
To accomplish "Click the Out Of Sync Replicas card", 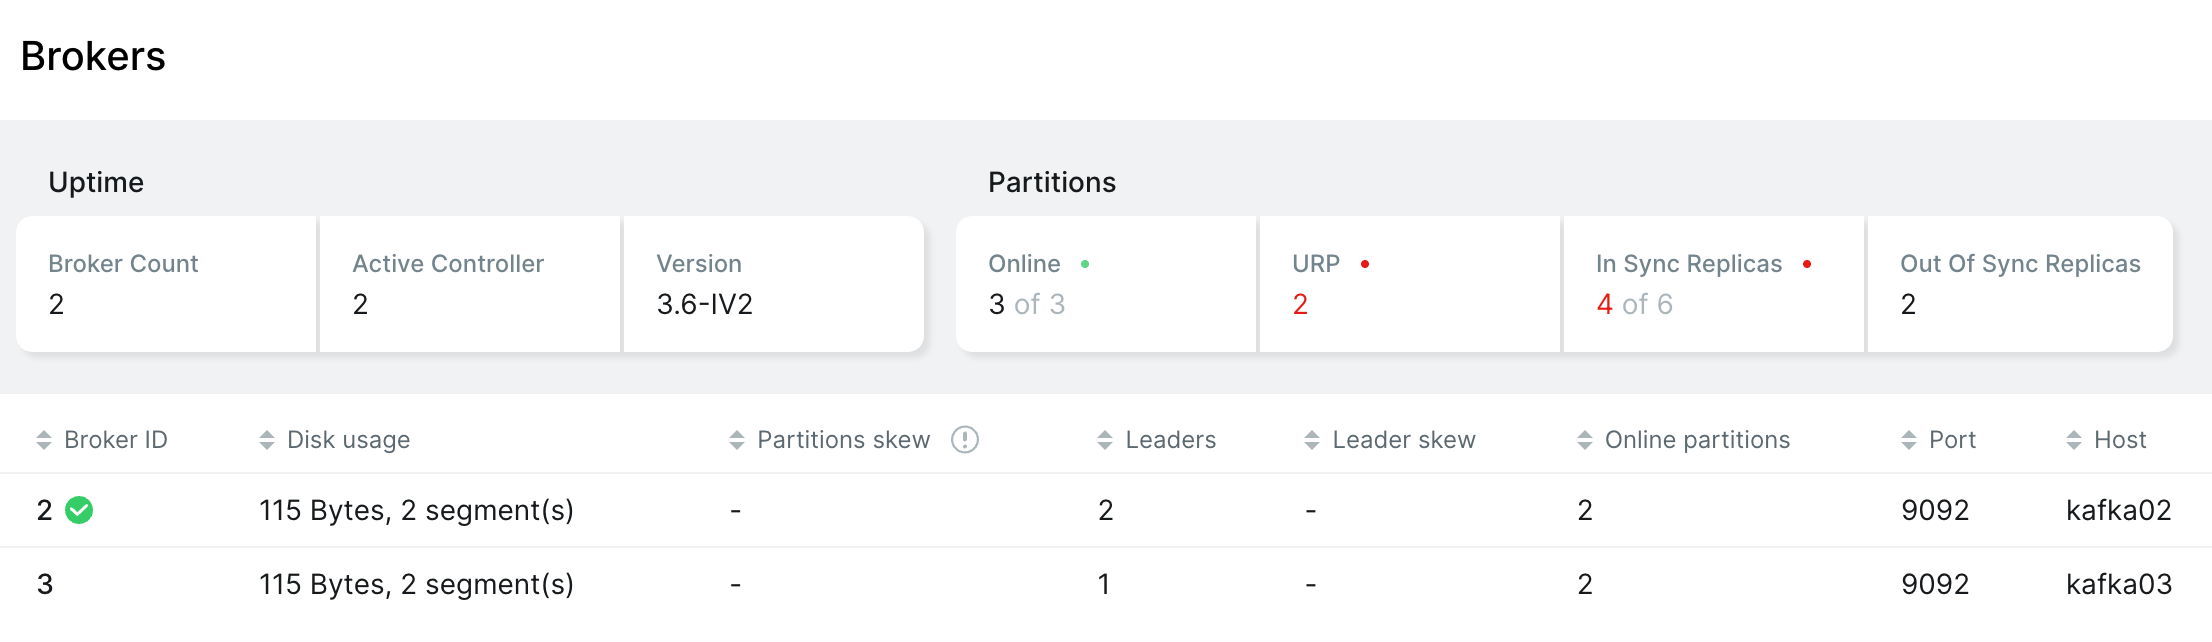I will pyautogui.click(x=2019, y=284).
